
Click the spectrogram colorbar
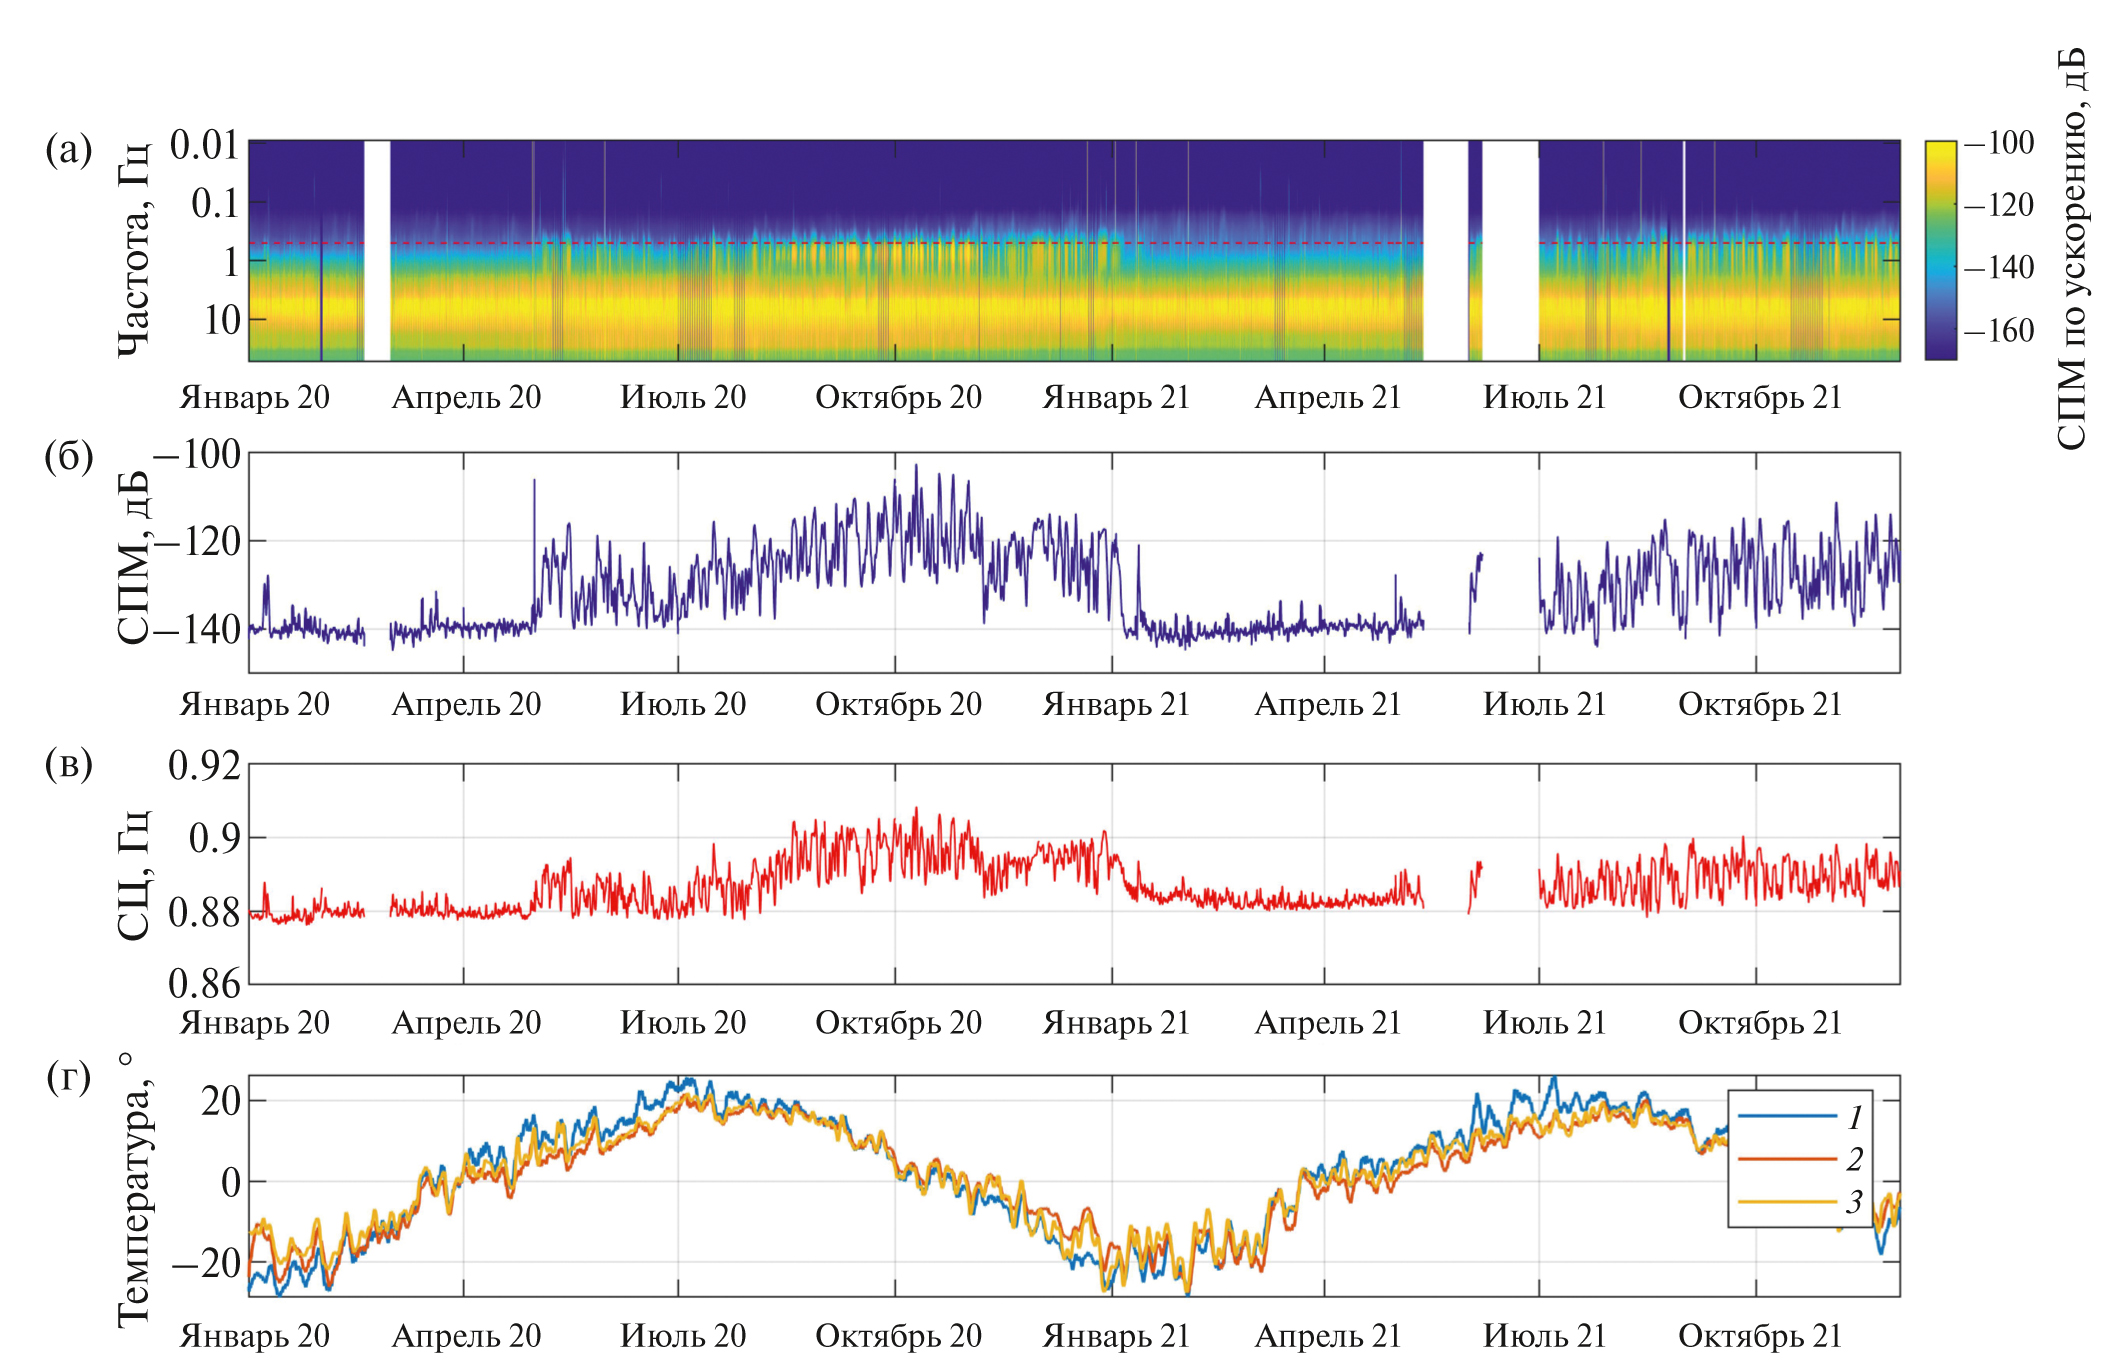coord(1940,250)
